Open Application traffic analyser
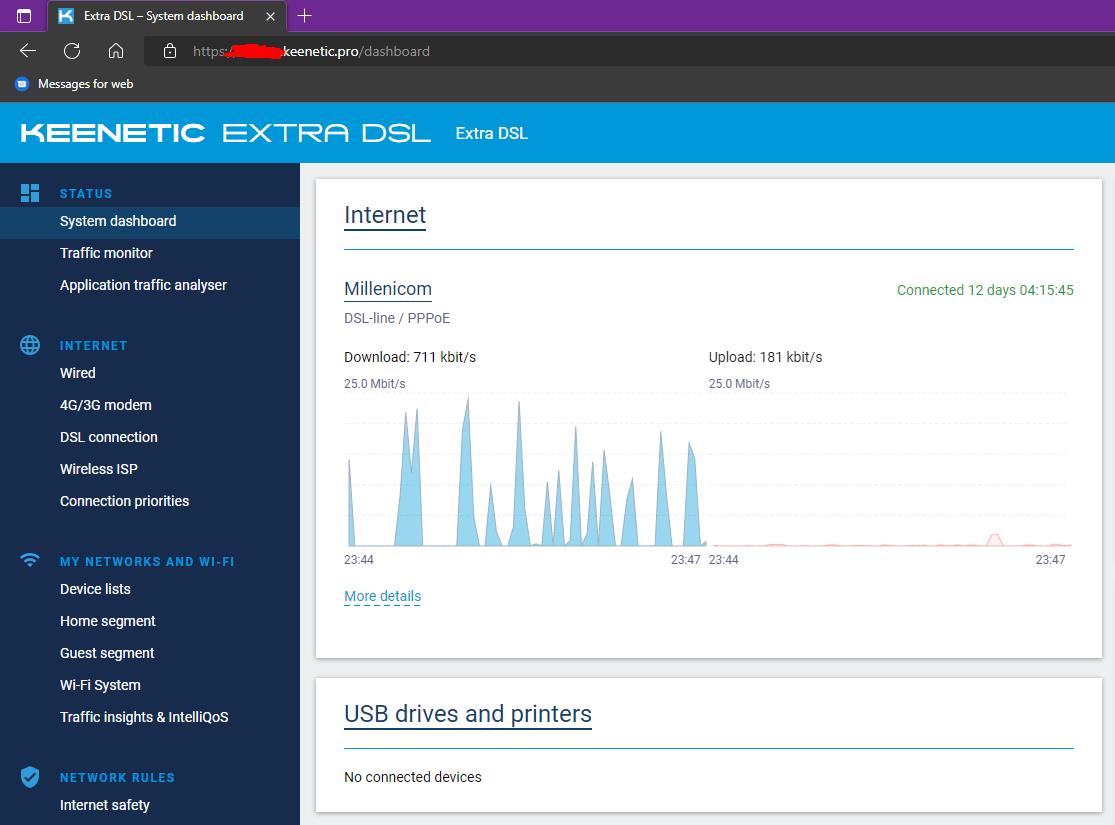 click(143, 285)
